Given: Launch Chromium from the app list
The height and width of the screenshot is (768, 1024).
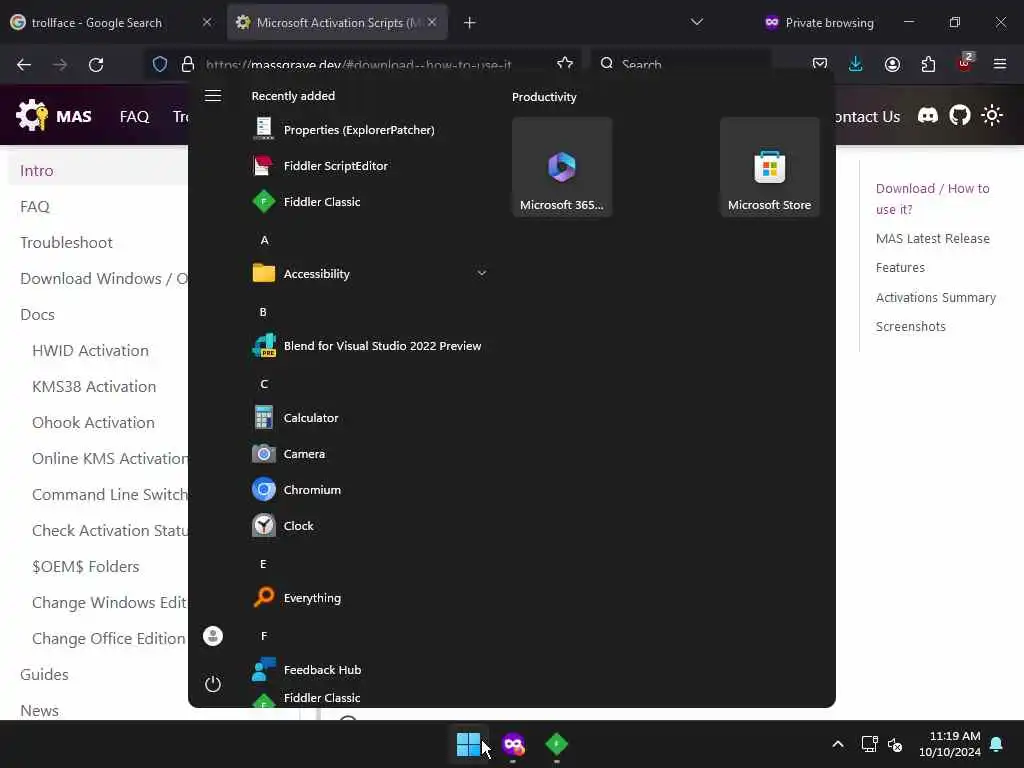Looking at the screenshot, I should point(369,489).
